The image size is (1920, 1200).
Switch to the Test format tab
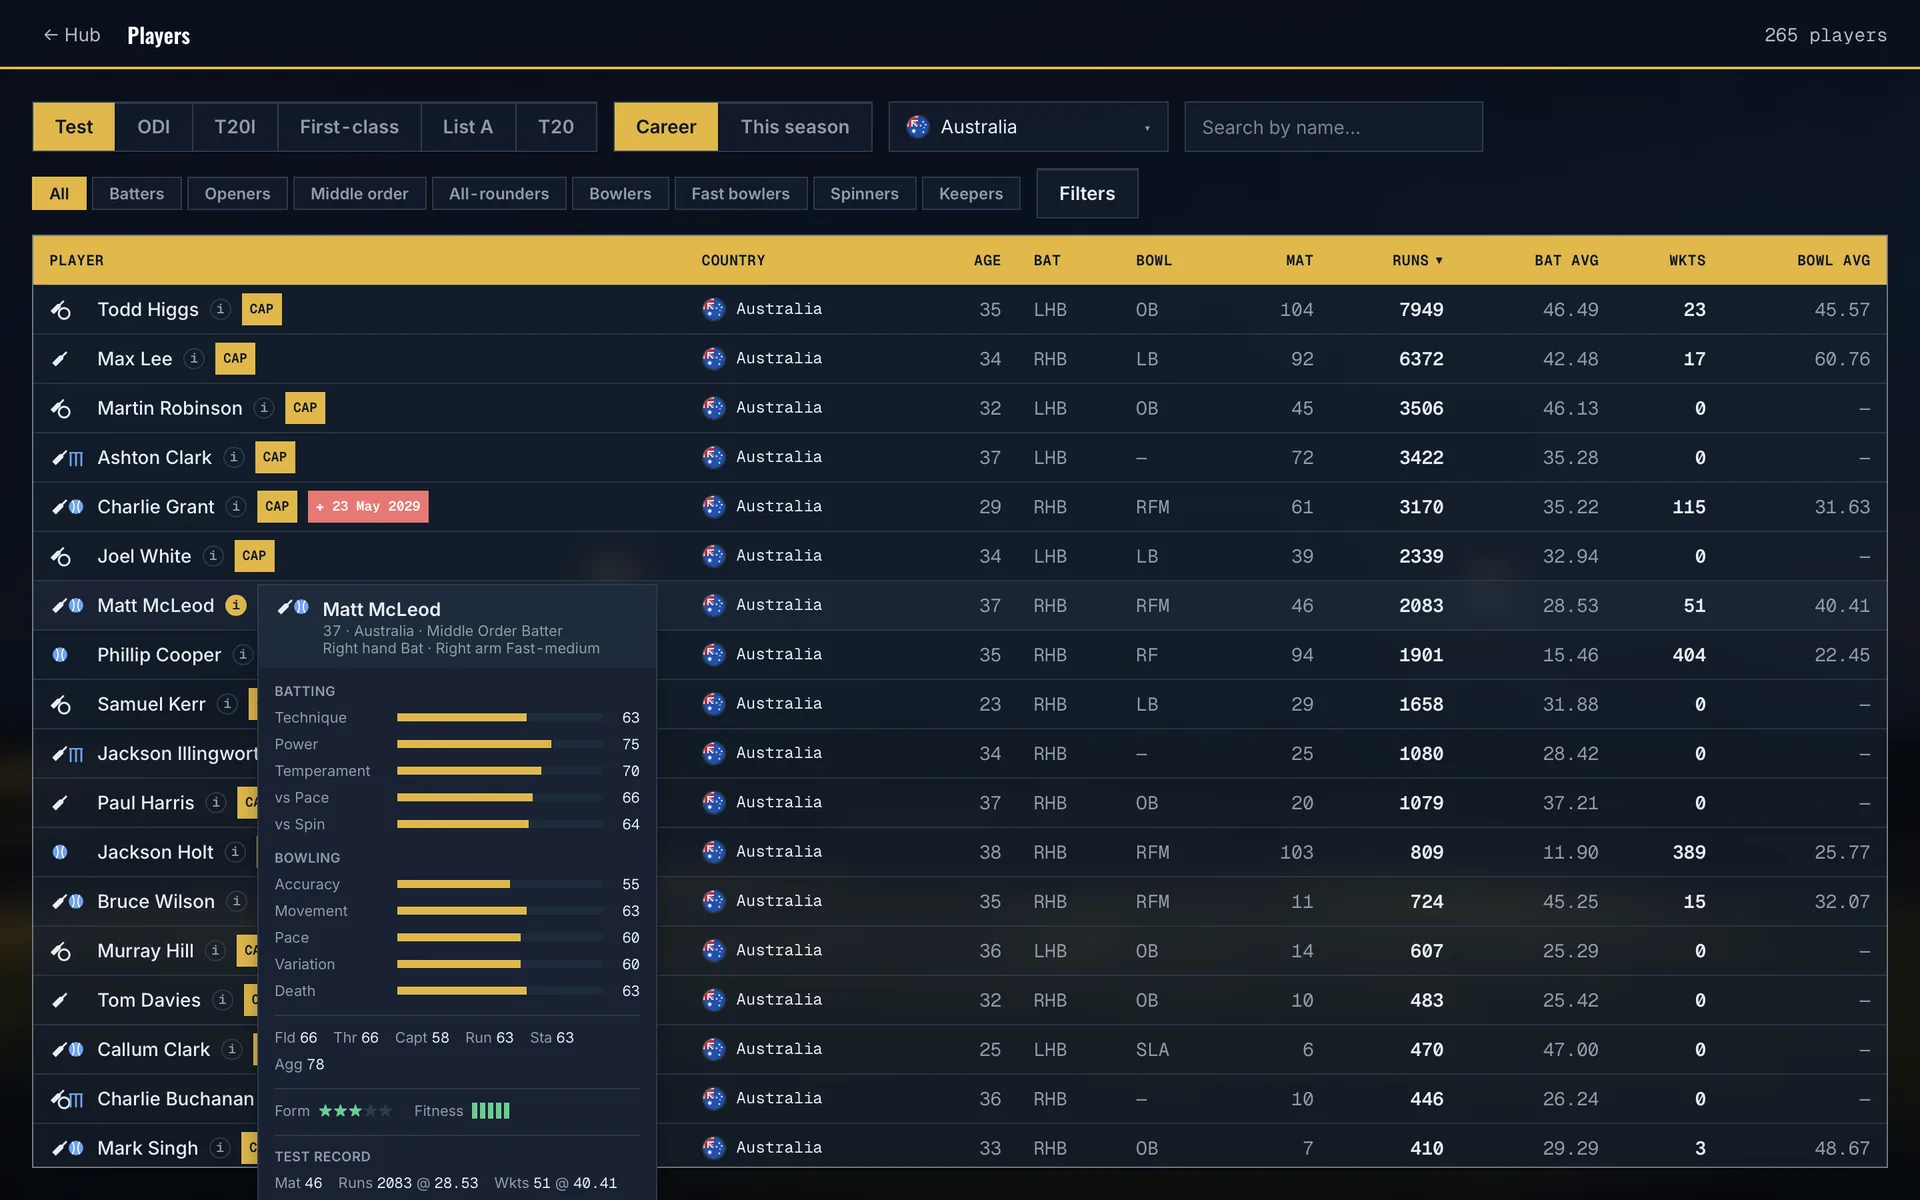click(x=74, y=127)
